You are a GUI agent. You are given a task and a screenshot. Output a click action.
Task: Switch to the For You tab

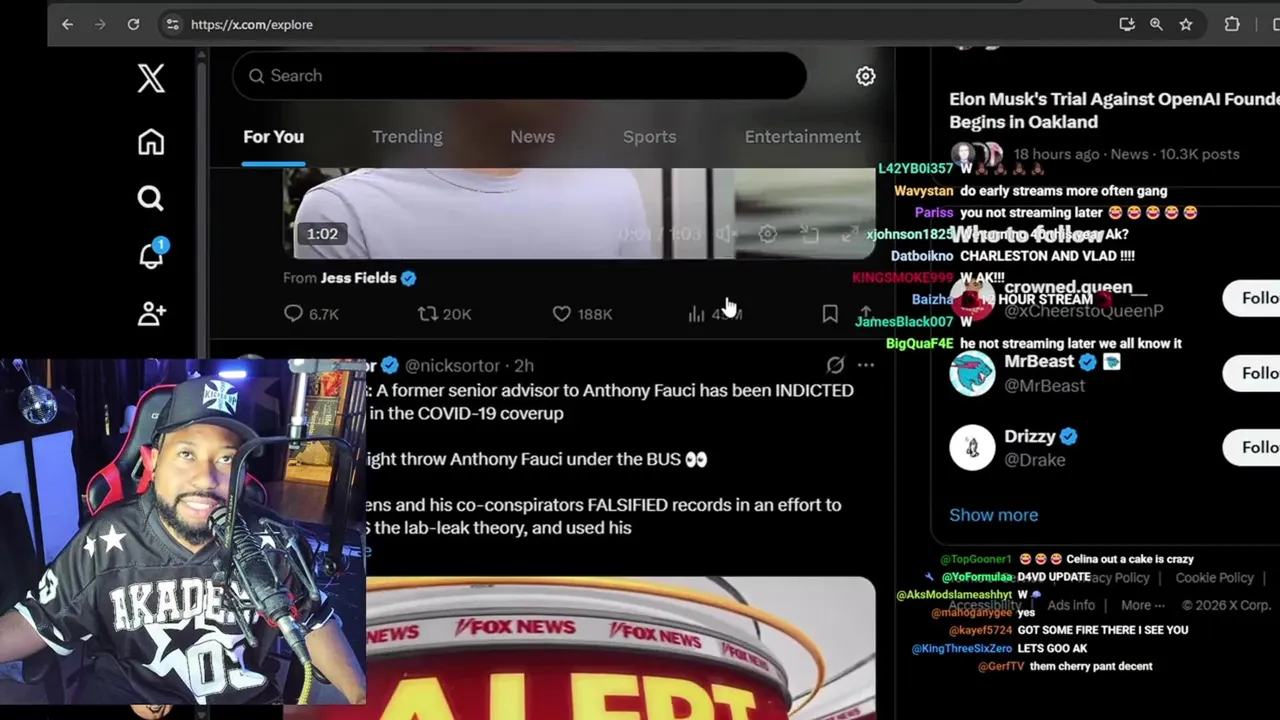click(x=273, y=137)
